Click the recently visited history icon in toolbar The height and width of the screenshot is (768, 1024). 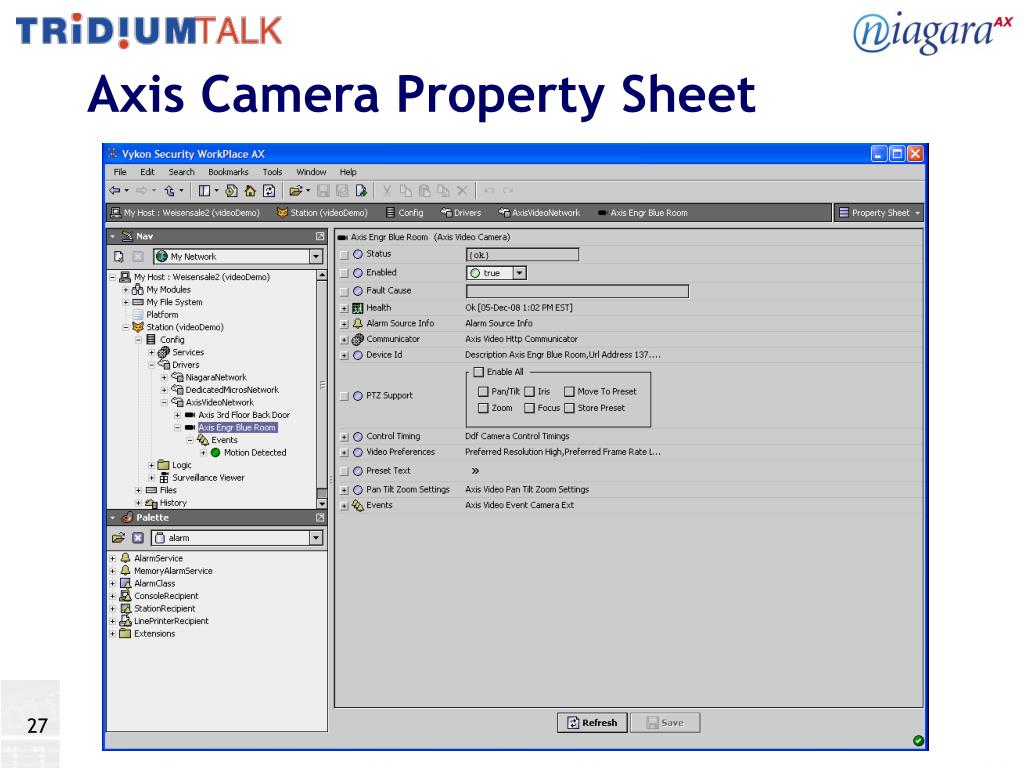pyautogui.click(x=231, y=191)
